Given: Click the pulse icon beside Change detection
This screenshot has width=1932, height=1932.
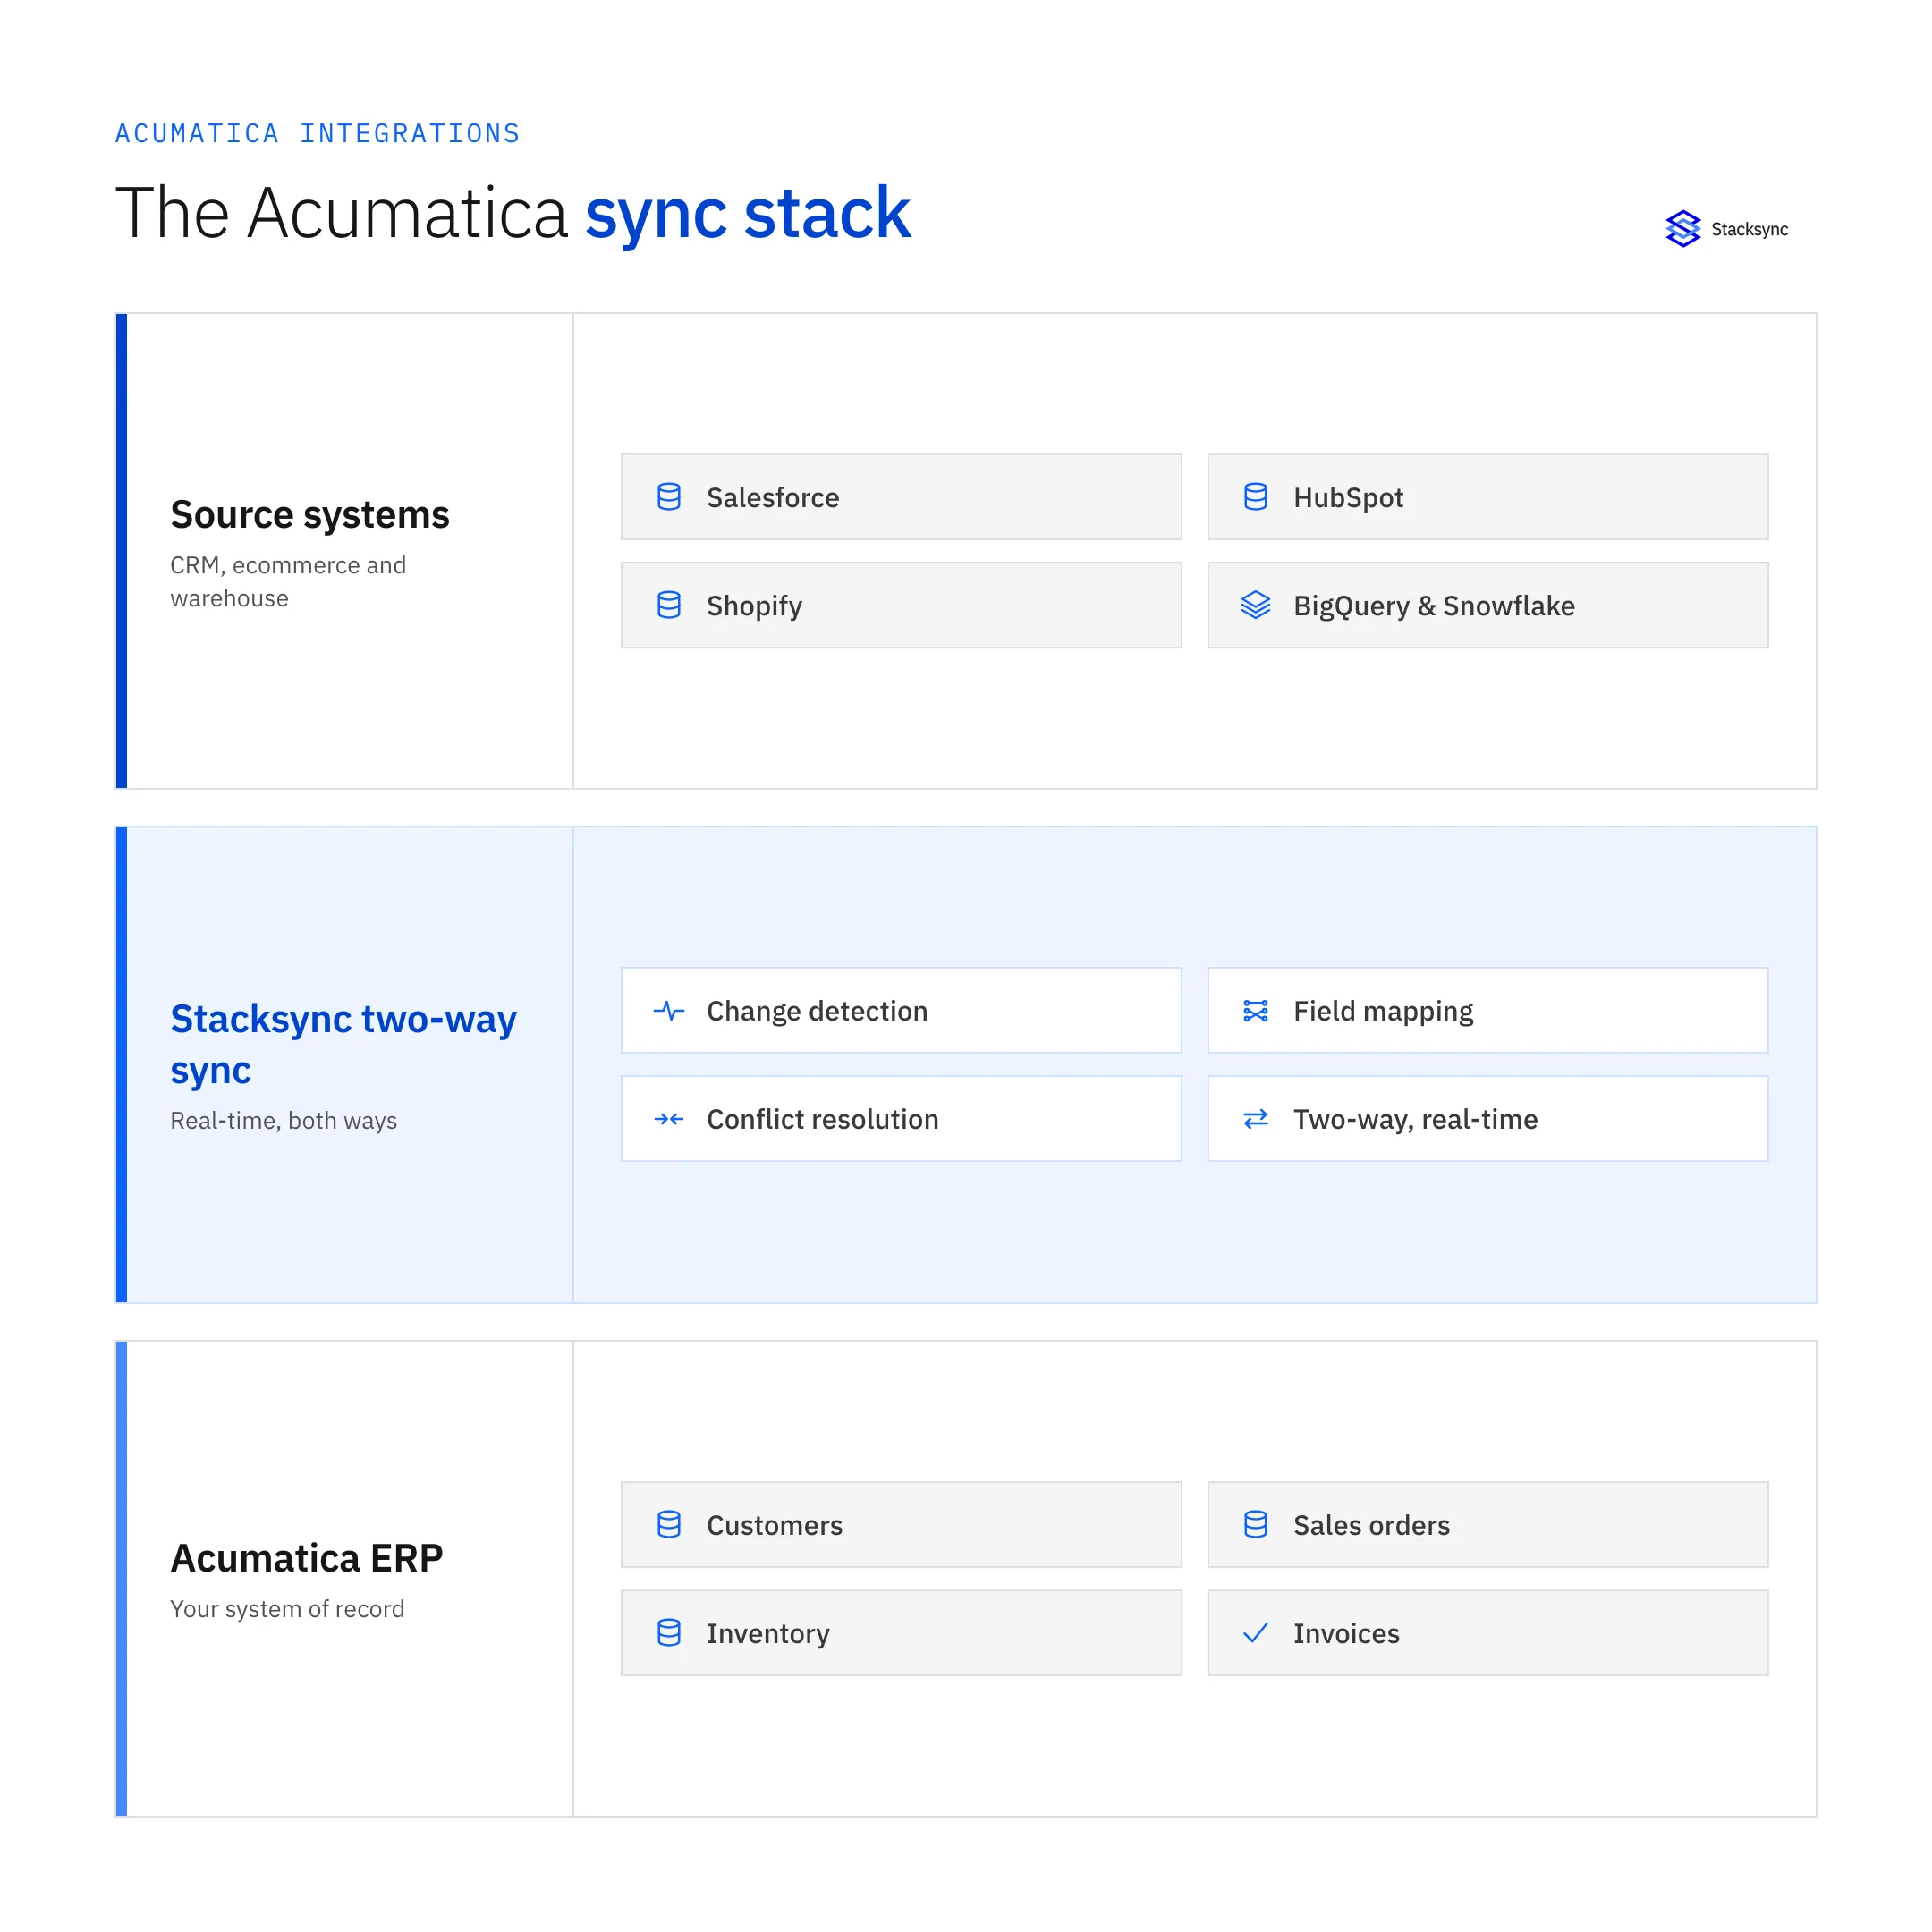Looking at the screenshot, I should (x=669, y=1011).
